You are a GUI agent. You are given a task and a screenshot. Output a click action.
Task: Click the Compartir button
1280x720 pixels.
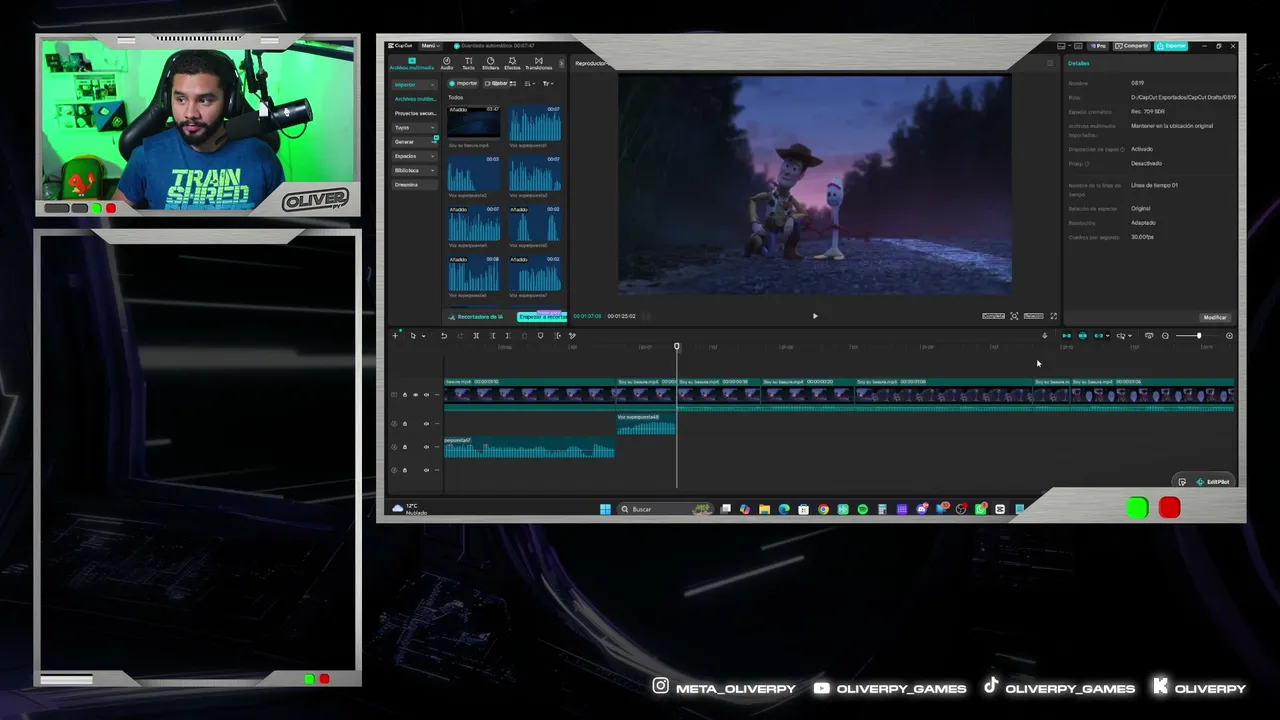click(x=1133, y=46)
